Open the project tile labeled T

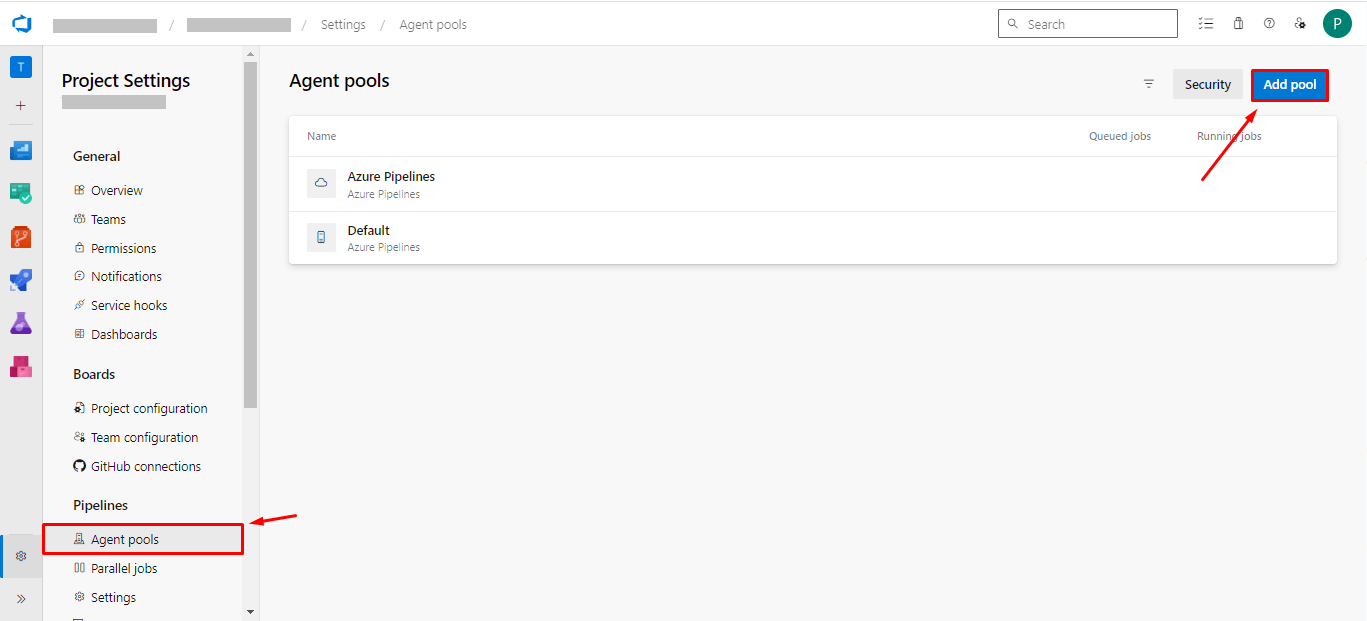[21, 67]
